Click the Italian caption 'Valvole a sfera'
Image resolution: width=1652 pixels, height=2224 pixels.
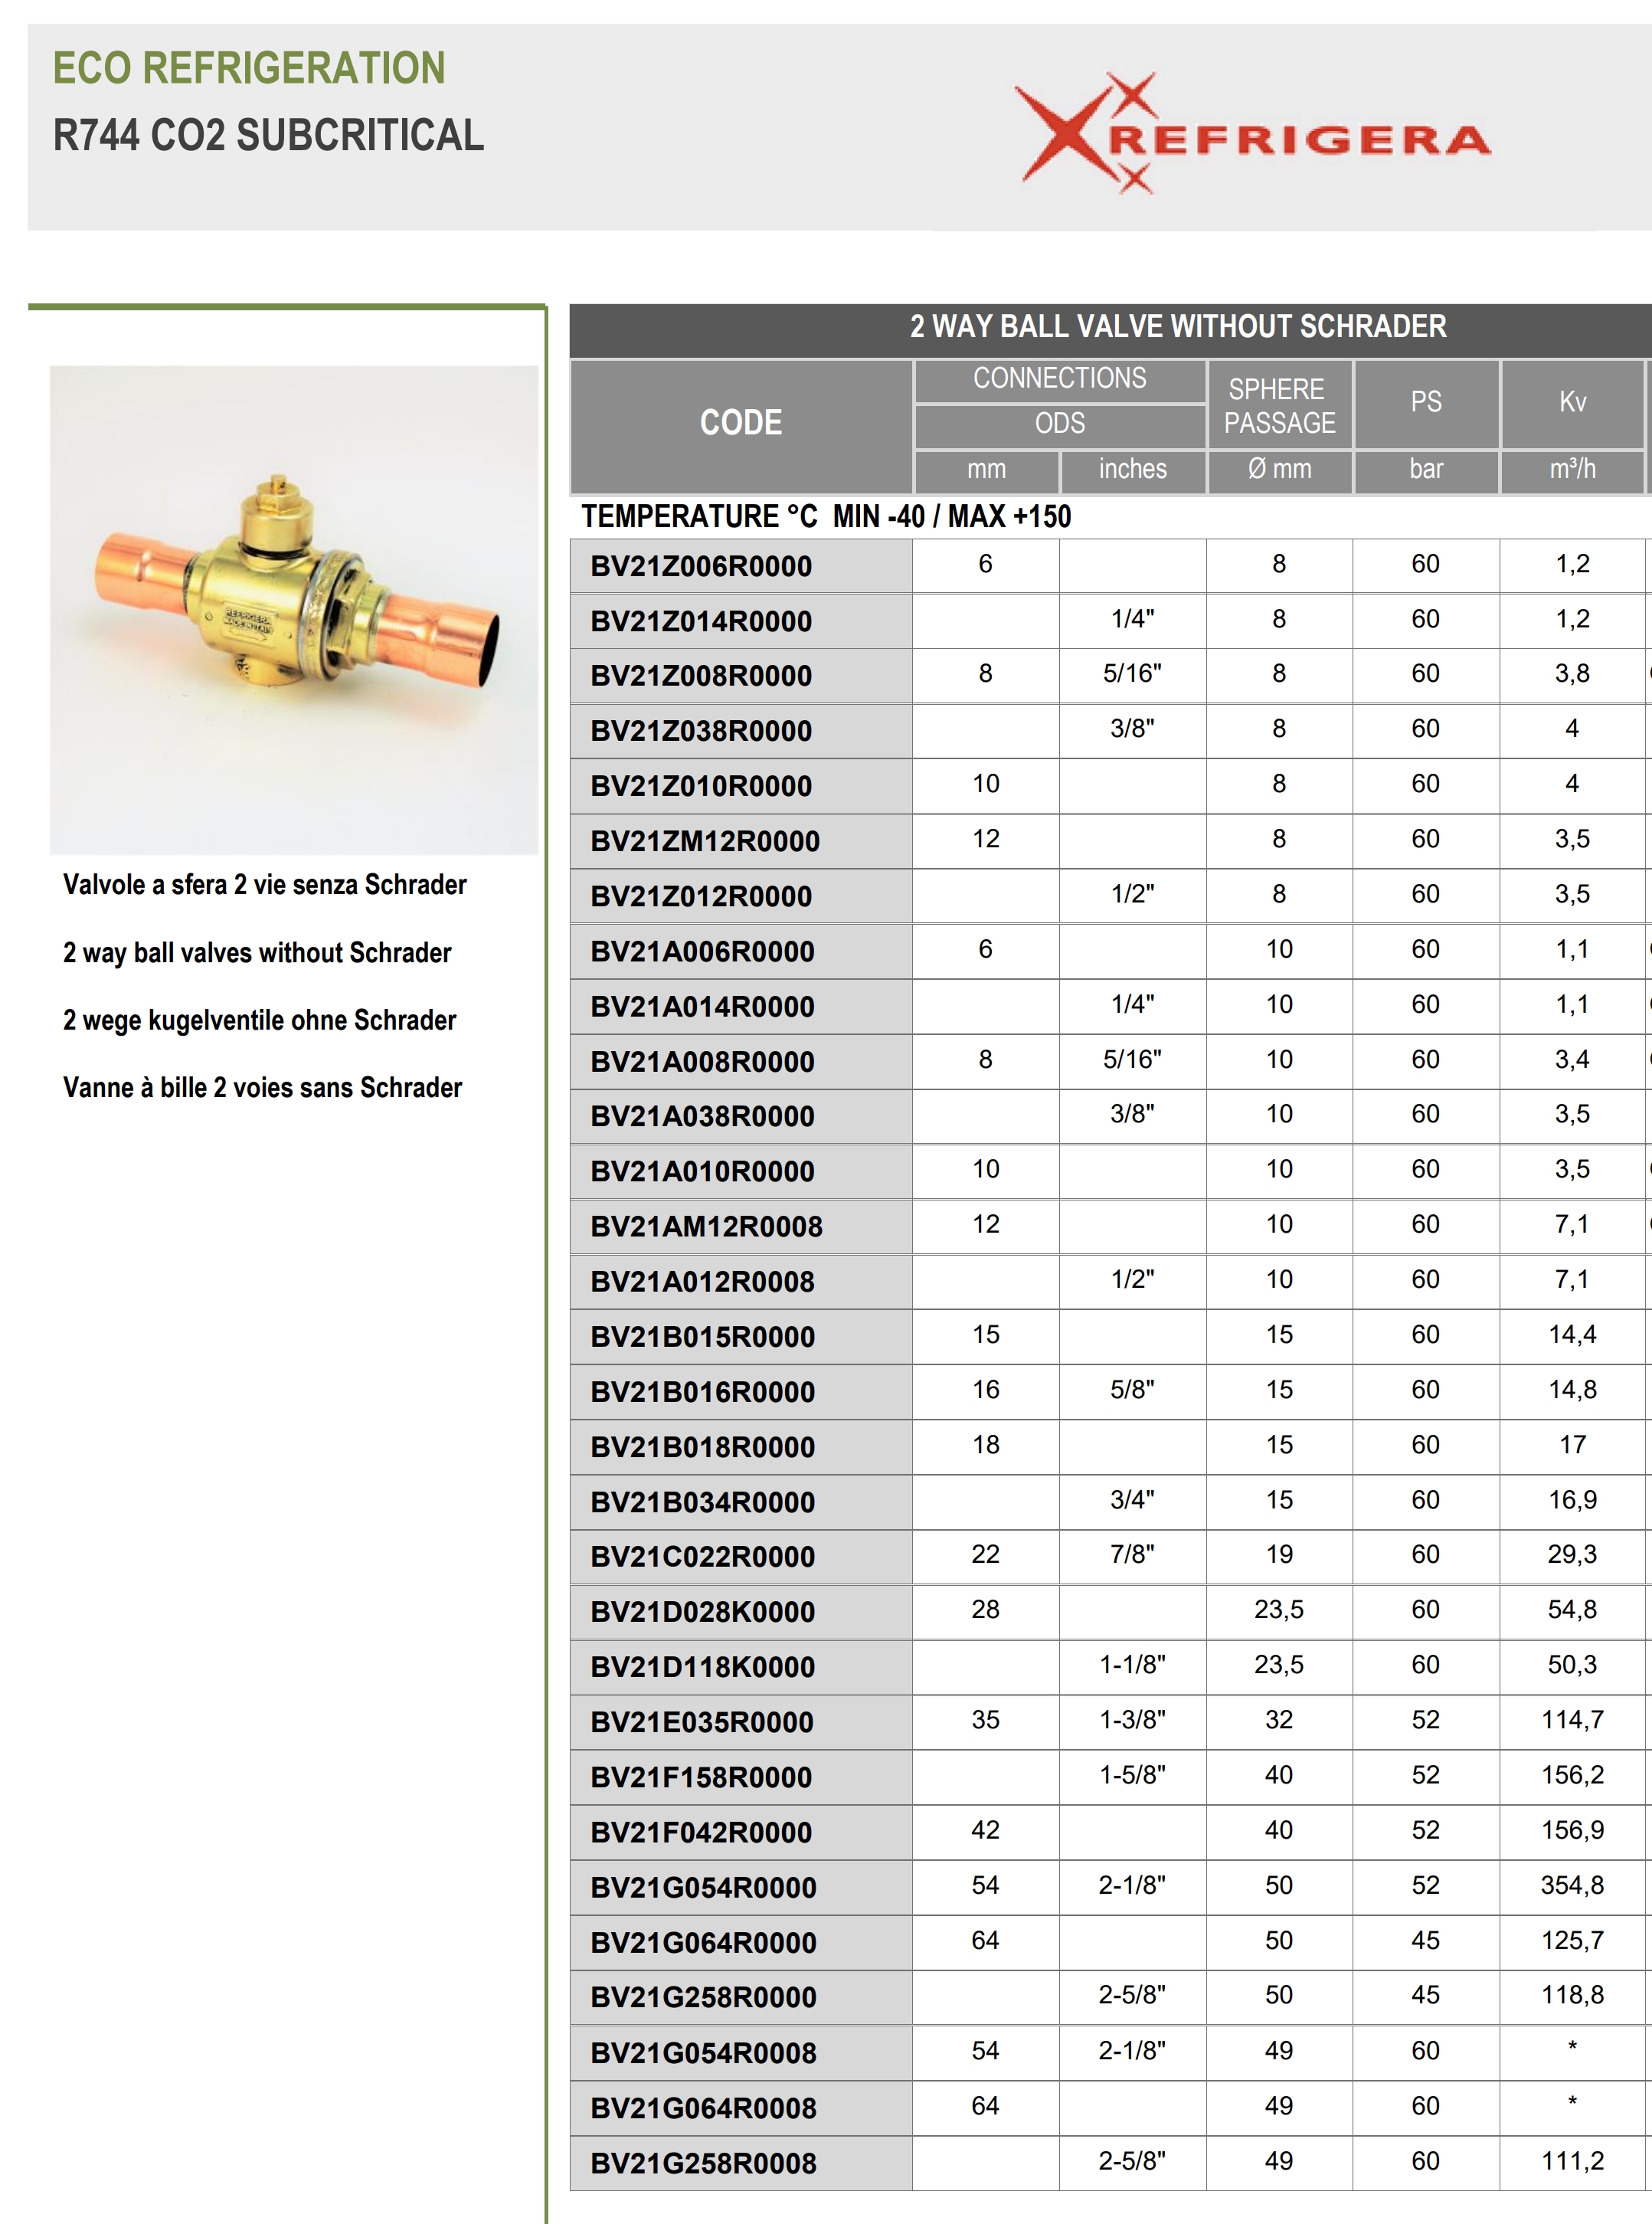coord(264,885)
